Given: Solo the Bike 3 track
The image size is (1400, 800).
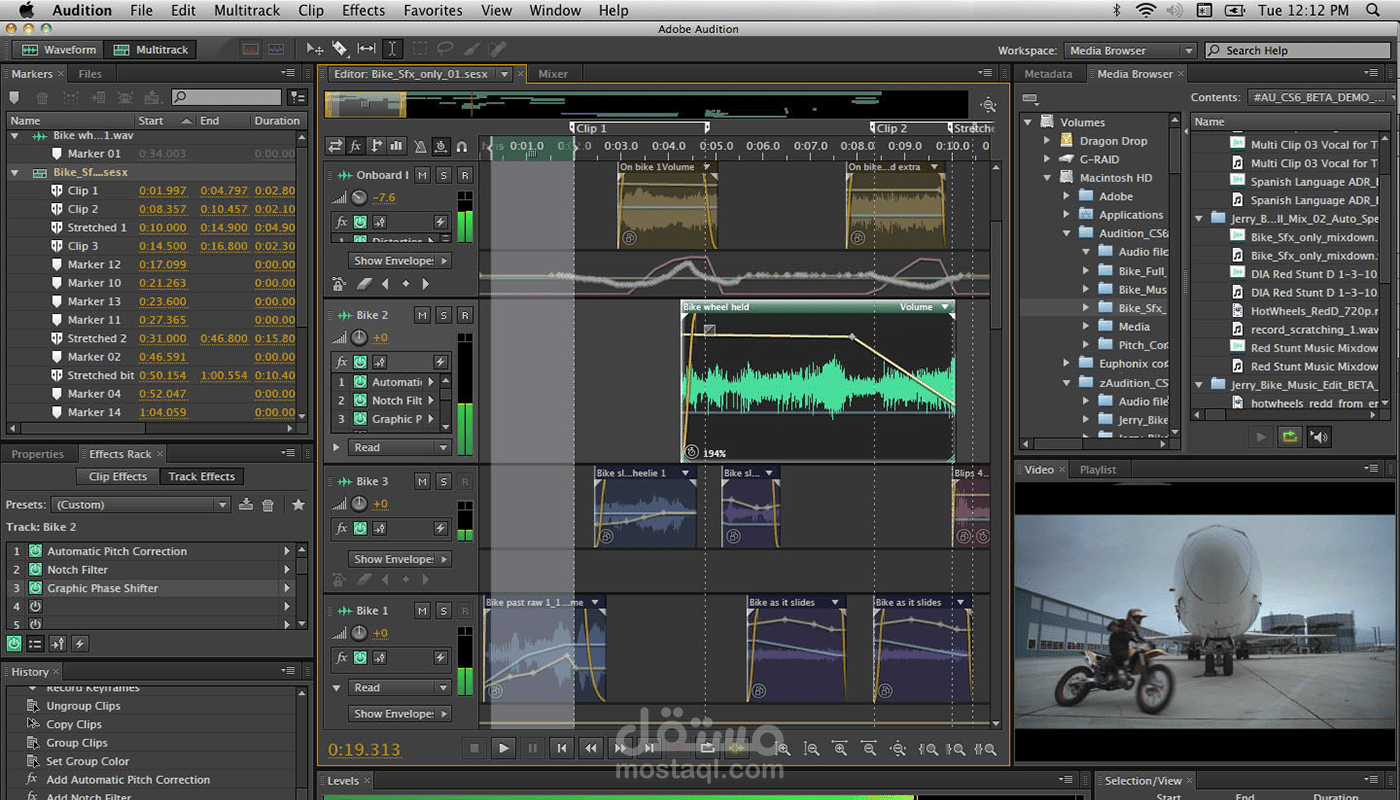Looking at the screenshot, I should [443, 482].
